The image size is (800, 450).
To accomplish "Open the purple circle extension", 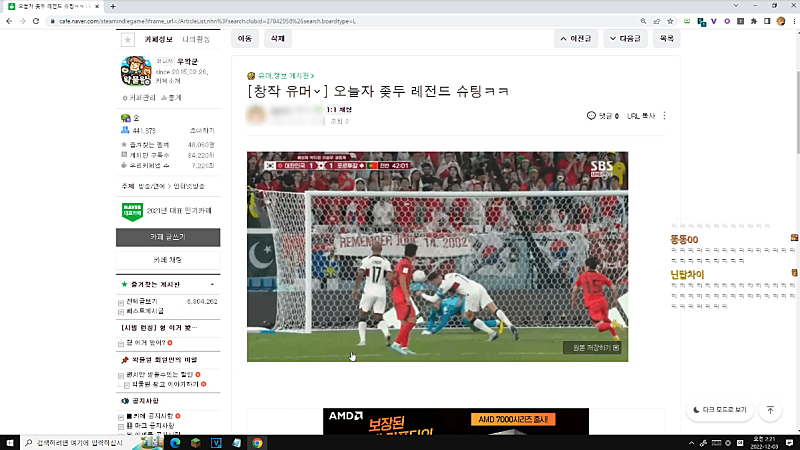I will coord(727,21).
